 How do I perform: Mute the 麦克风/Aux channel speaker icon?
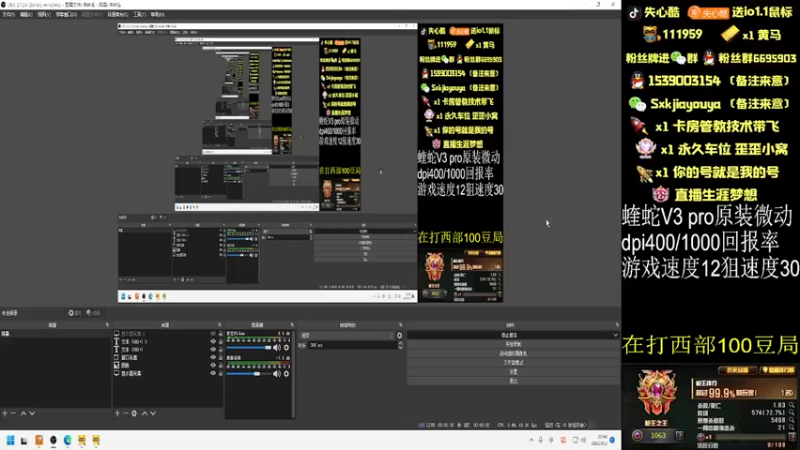277,347
